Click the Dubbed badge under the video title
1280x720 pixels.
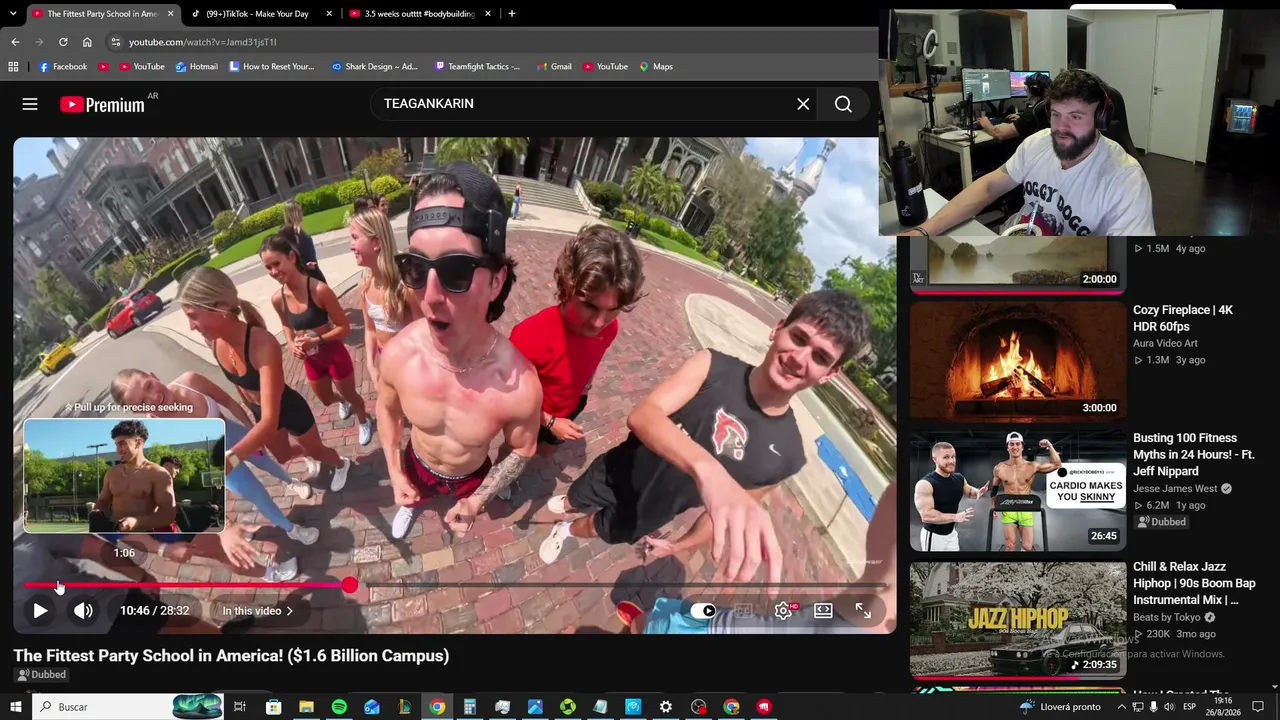(x=42, y=675)
